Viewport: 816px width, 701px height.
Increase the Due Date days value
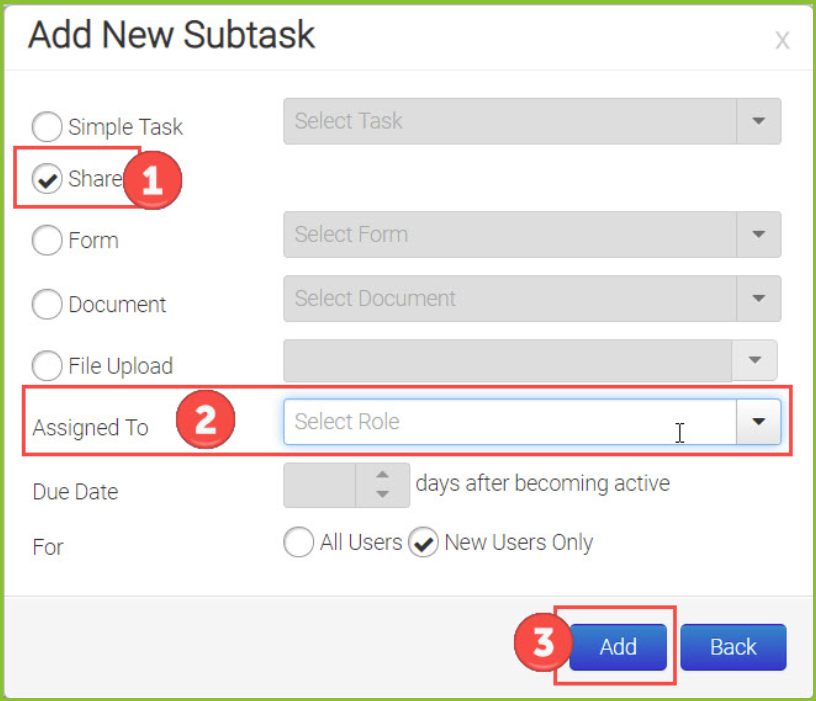(x=382, y=475)
